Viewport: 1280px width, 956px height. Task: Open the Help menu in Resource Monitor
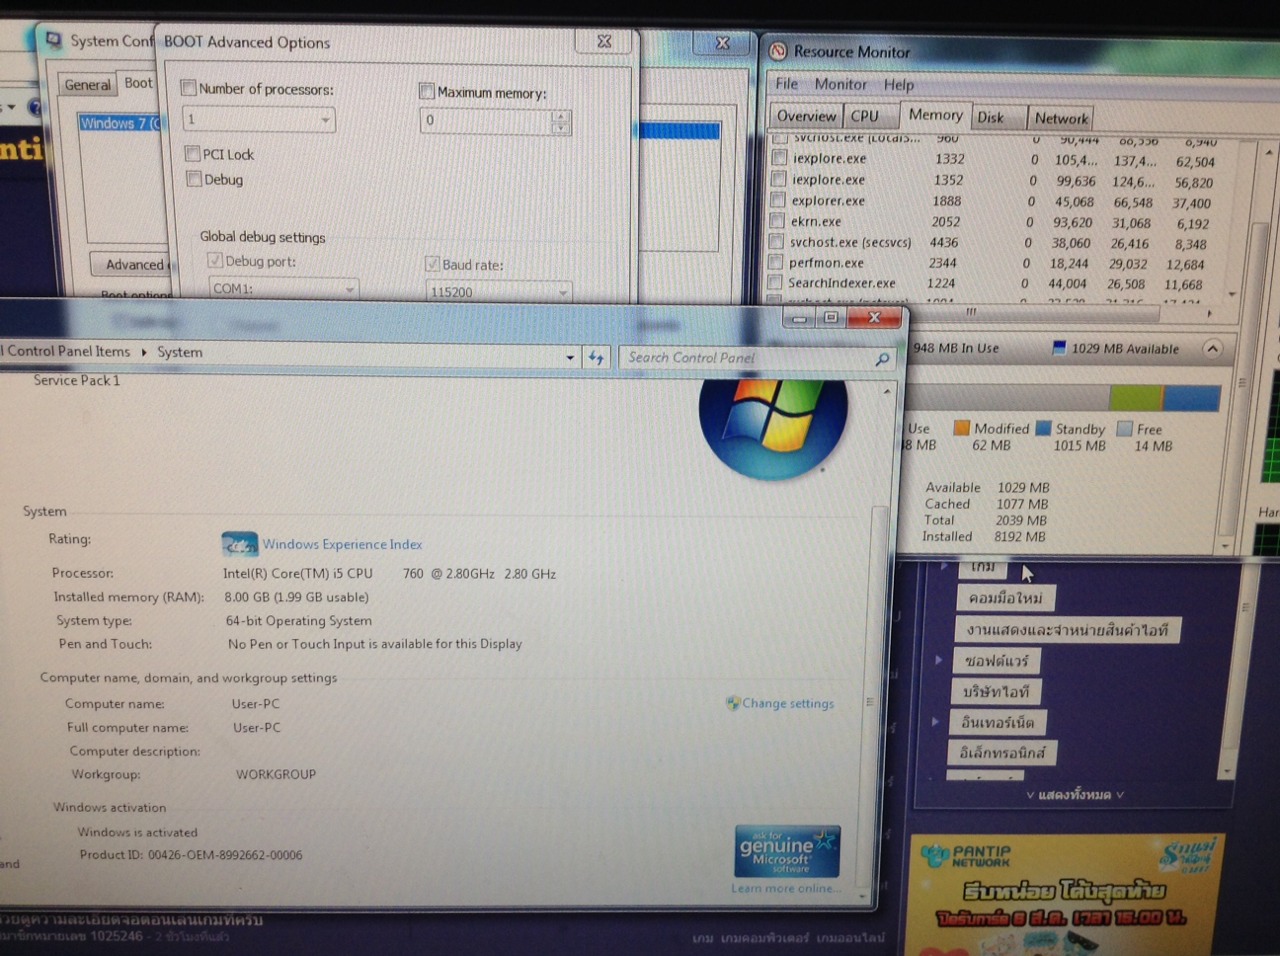point(899,85)
